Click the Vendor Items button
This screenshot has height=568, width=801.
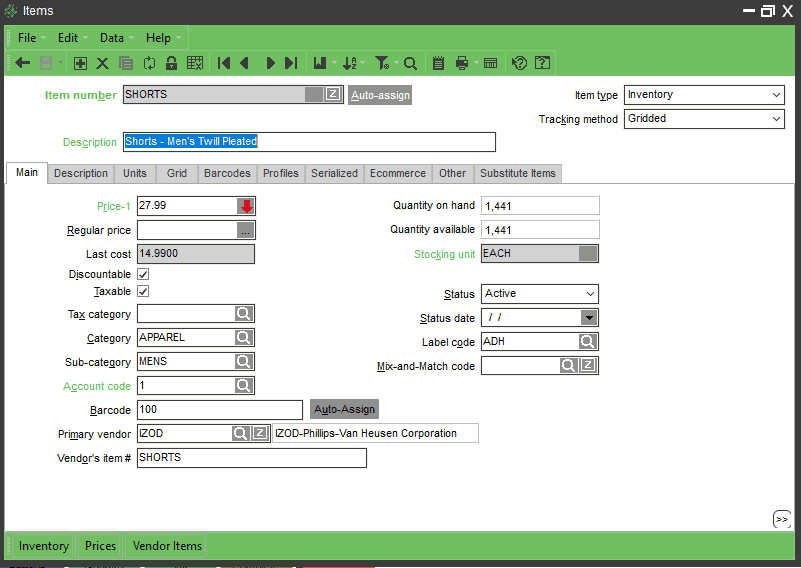167,546
